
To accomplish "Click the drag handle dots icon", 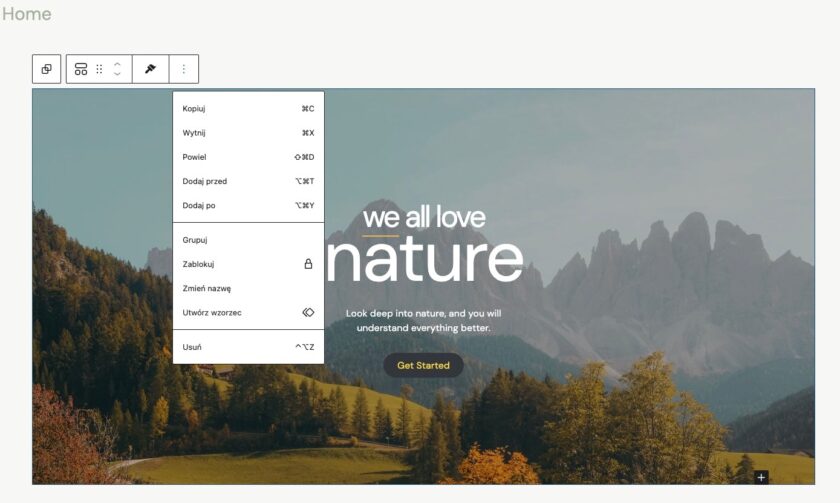I will 99,69.
